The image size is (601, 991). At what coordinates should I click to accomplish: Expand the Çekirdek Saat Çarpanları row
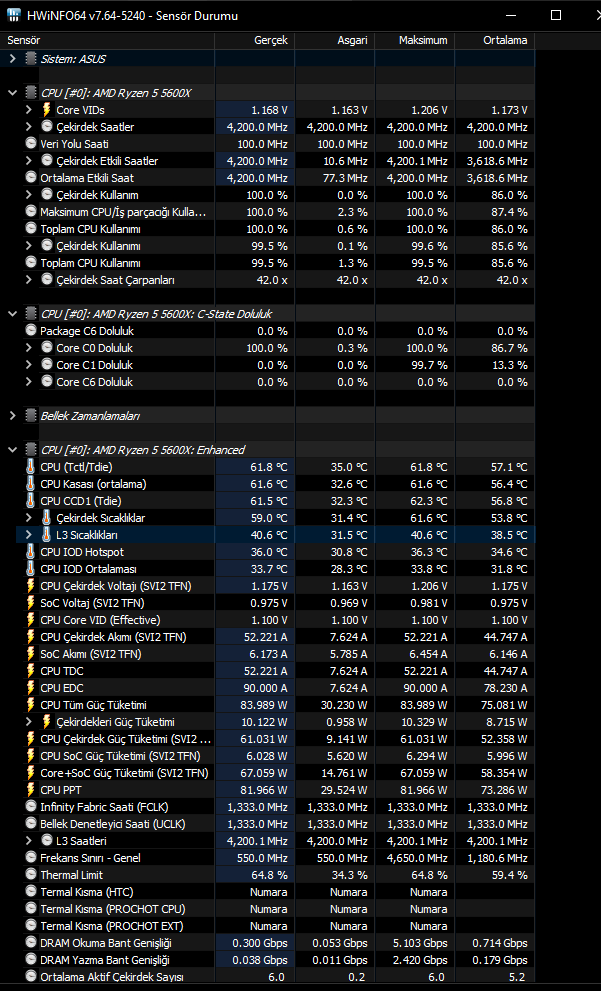tap(28, 279)
